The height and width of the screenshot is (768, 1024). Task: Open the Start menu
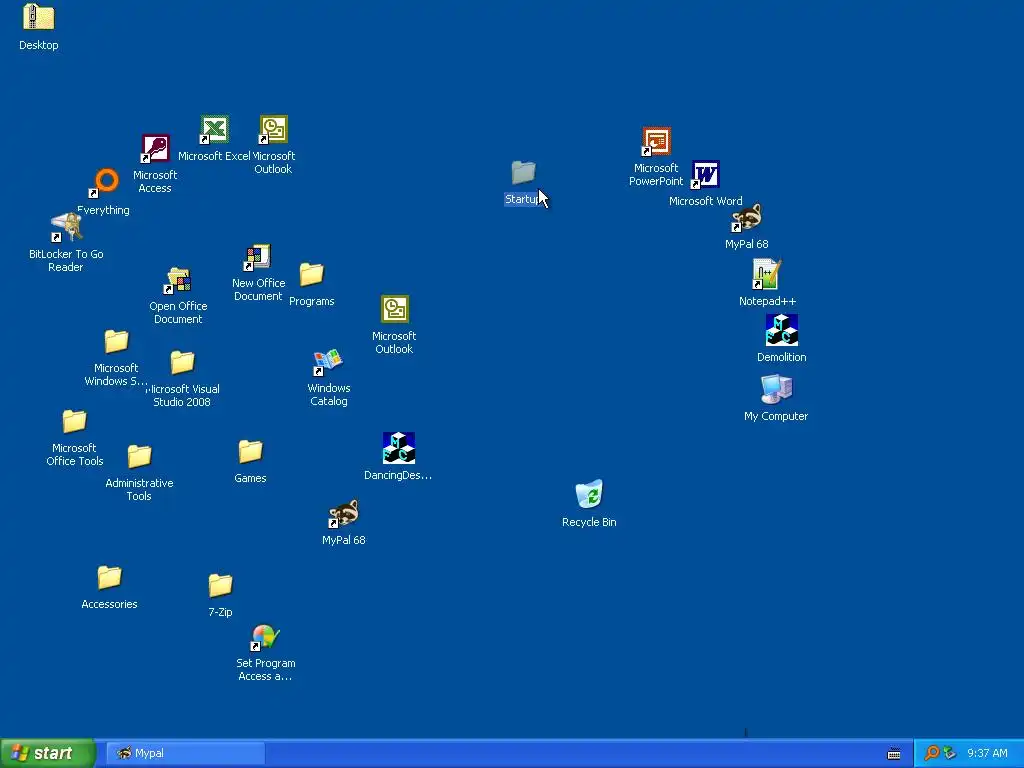(48, 753)
